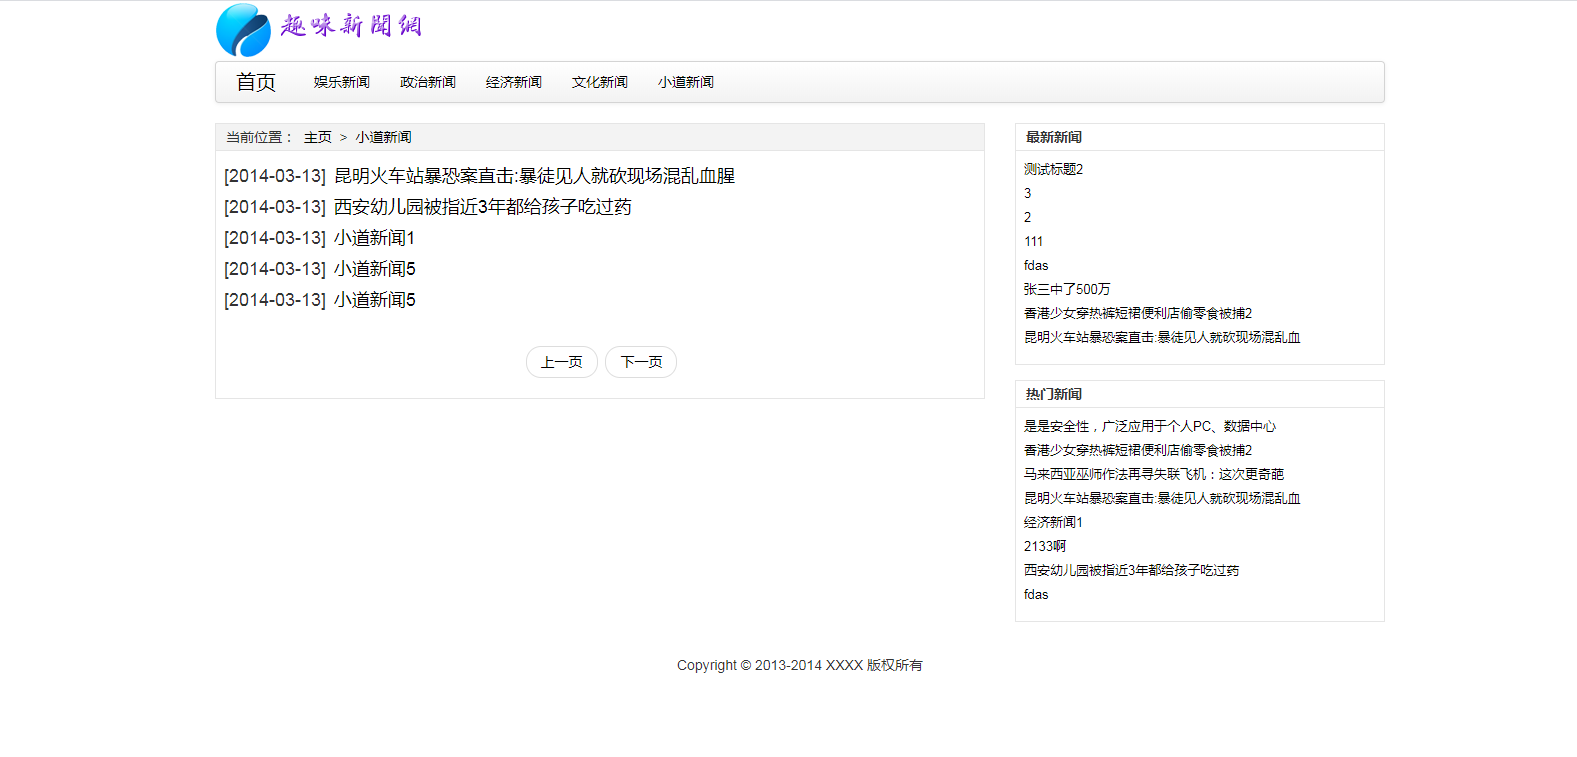The height and width of the screenshot is (757, 1577).
Task: Open 昆明火车站暴恐案 link in 最新新闻
Action: pyautogui.click(x=1162, y=337)
